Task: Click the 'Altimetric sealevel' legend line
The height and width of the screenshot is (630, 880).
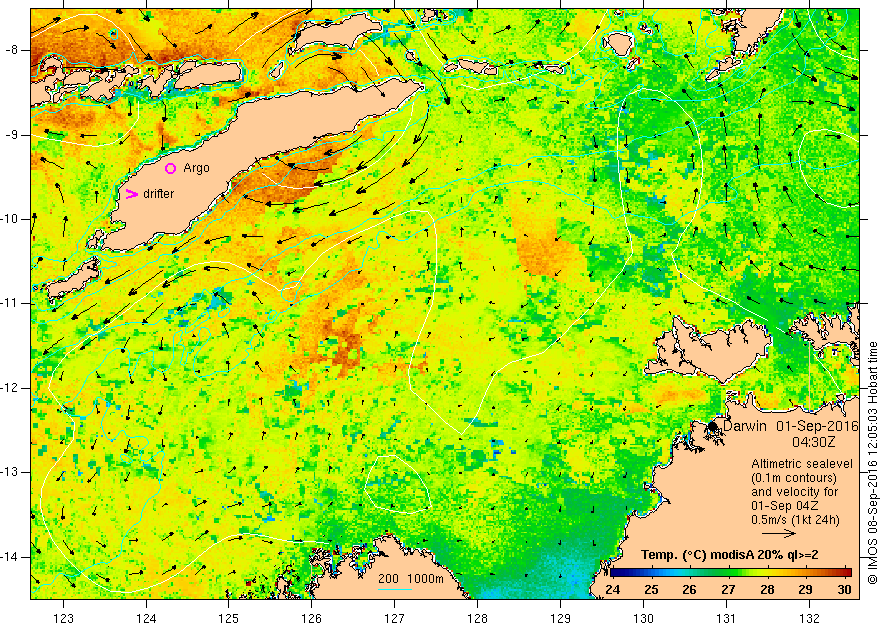Action: [x=802, y=464]
